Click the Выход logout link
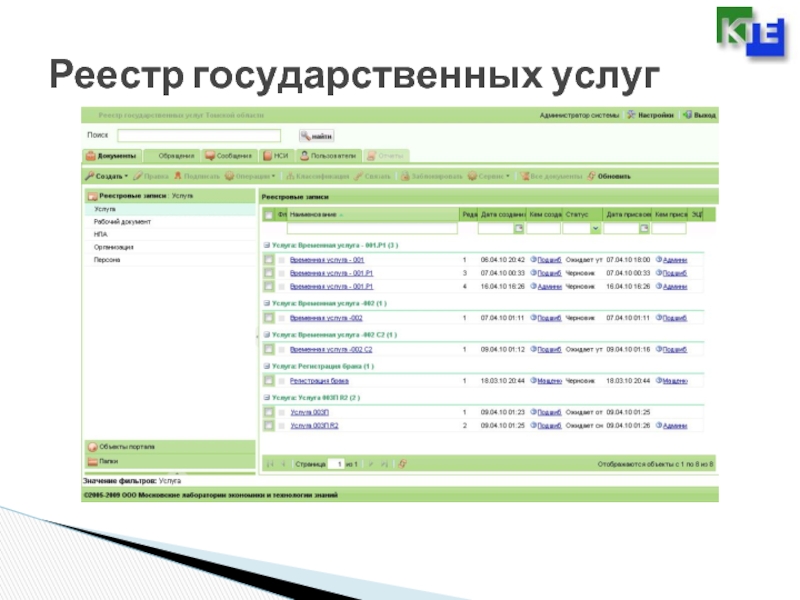The image size is (800, 600). (700, 115)
